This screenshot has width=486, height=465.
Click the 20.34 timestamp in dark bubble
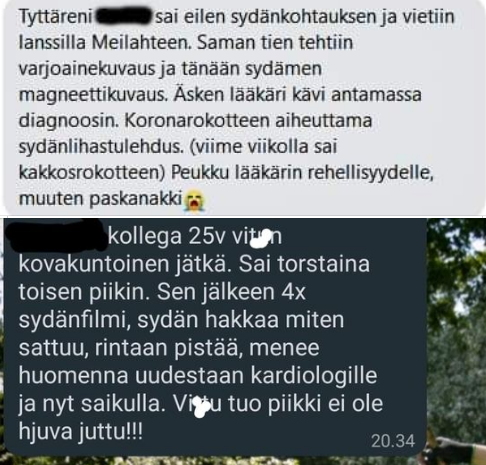pyautogui.click(x=393, y=441)
